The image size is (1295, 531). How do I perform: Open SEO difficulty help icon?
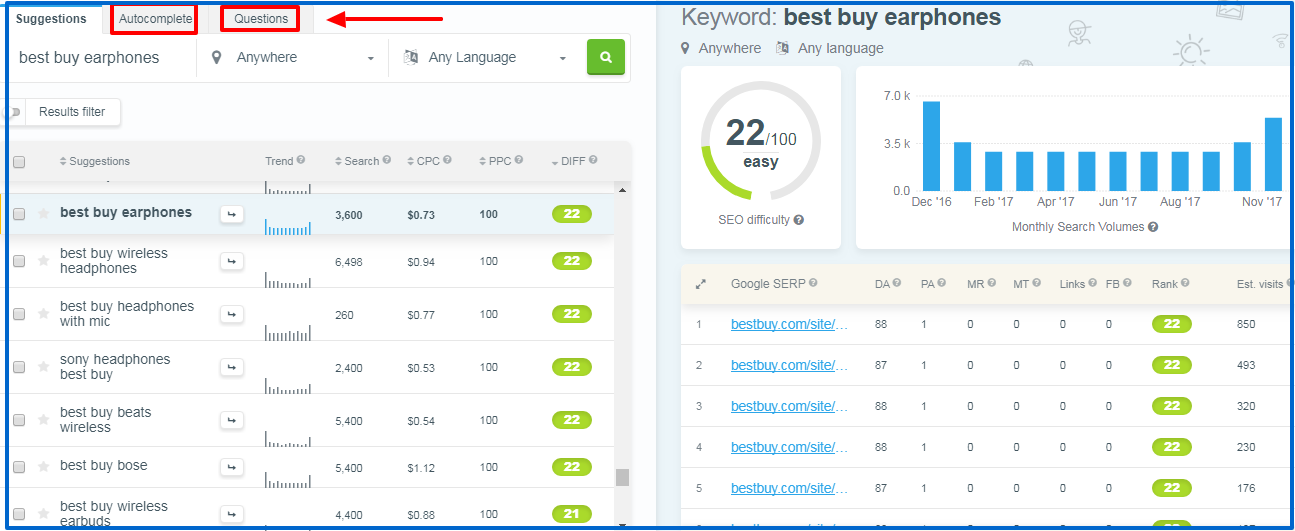coord(799,220)
